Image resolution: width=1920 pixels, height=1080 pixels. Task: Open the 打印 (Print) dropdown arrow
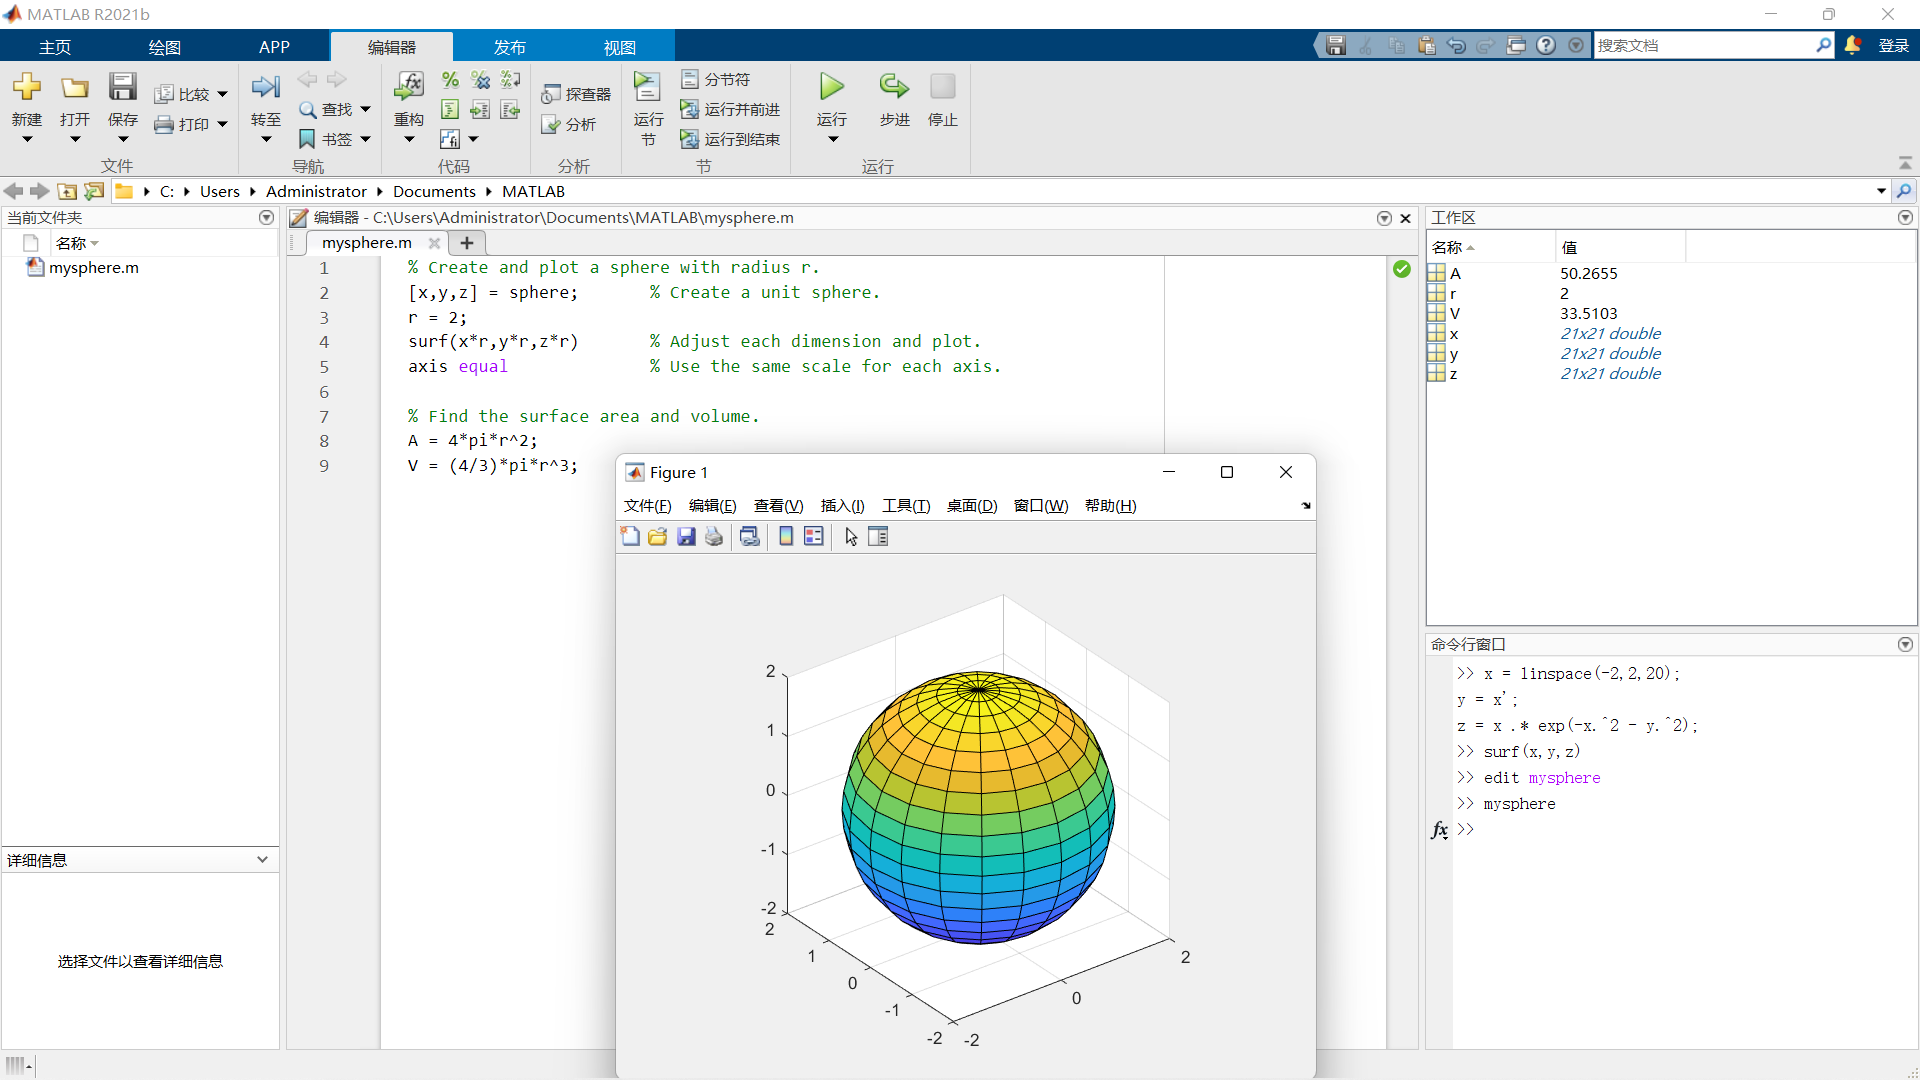coord(222,124)
